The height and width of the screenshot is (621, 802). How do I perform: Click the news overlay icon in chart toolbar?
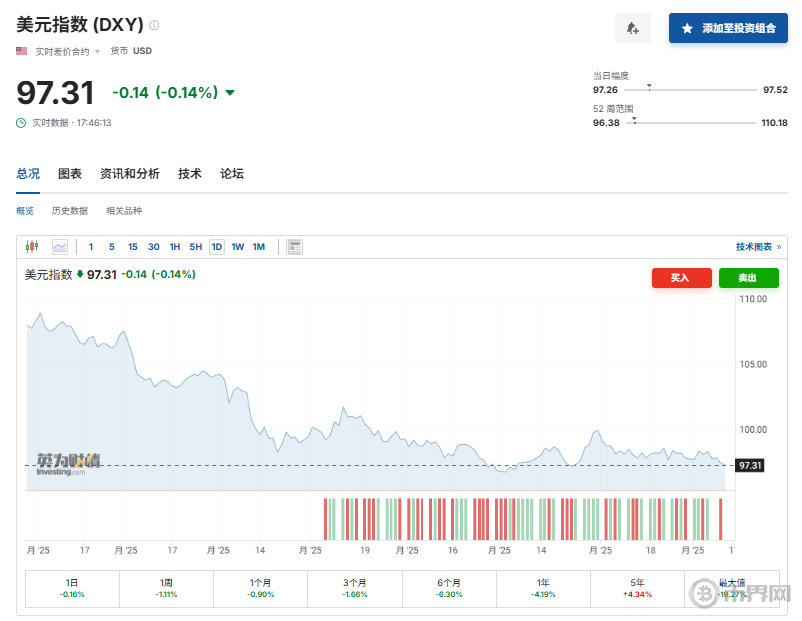(295, 247)
